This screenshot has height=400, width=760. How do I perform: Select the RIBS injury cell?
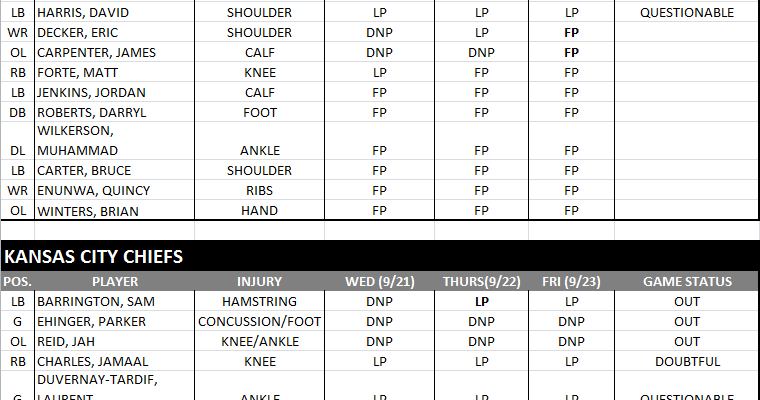259,190
